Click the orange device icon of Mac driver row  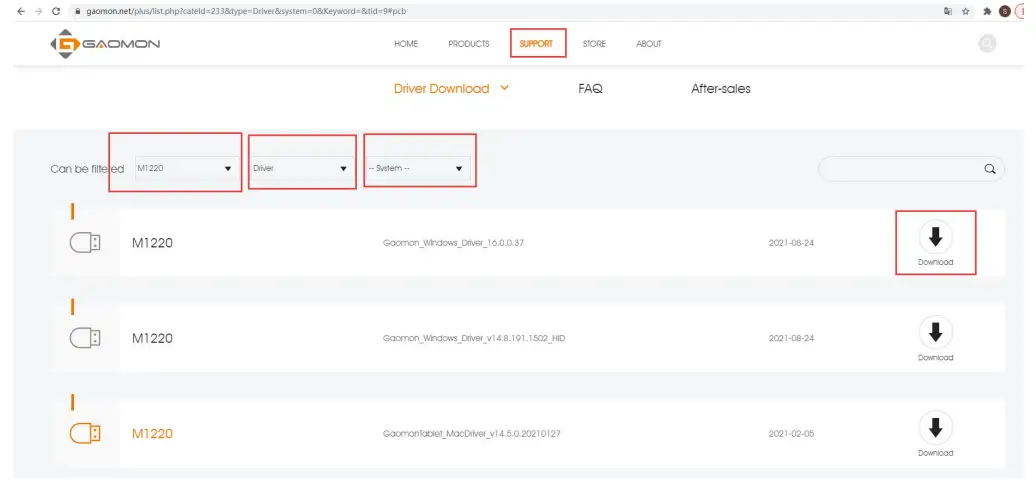tap(85, 433)
